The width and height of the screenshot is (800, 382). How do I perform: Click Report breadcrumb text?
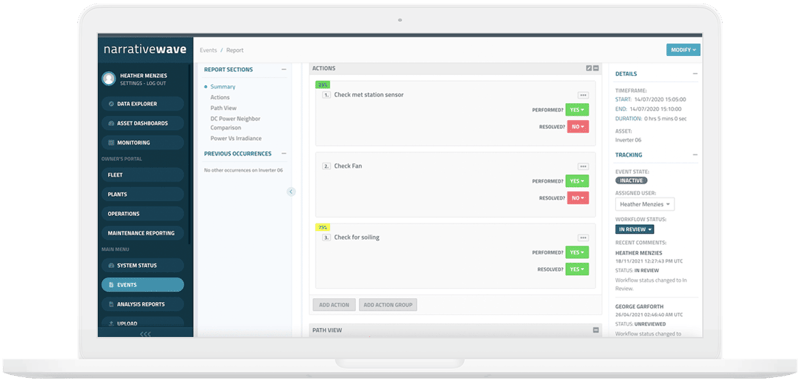click(235, 50)
